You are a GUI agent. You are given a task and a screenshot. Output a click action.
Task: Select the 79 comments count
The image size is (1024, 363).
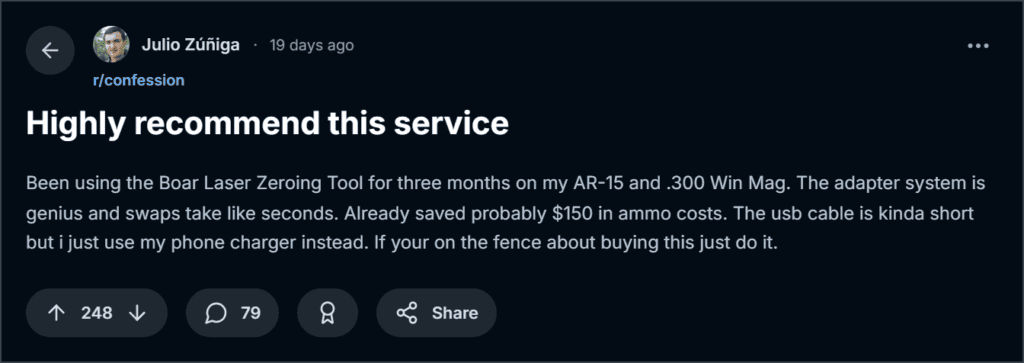click(251, 313)
